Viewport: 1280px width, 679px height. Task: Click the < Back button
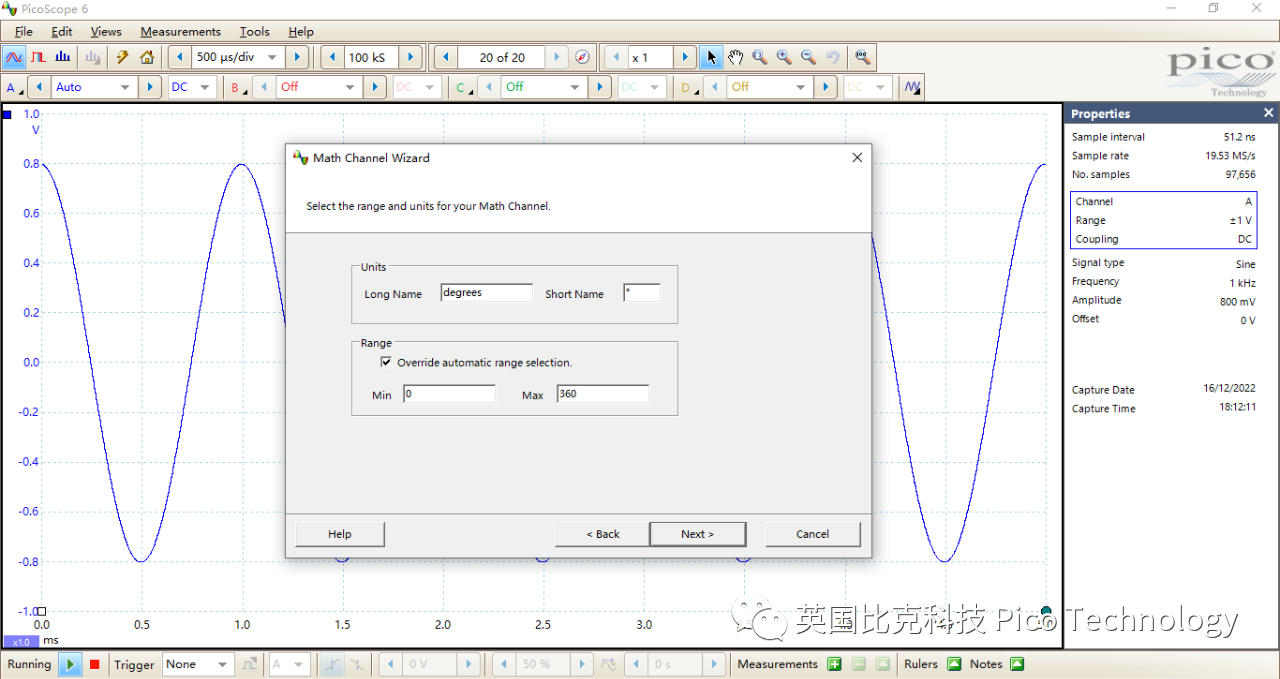(602, 534)
